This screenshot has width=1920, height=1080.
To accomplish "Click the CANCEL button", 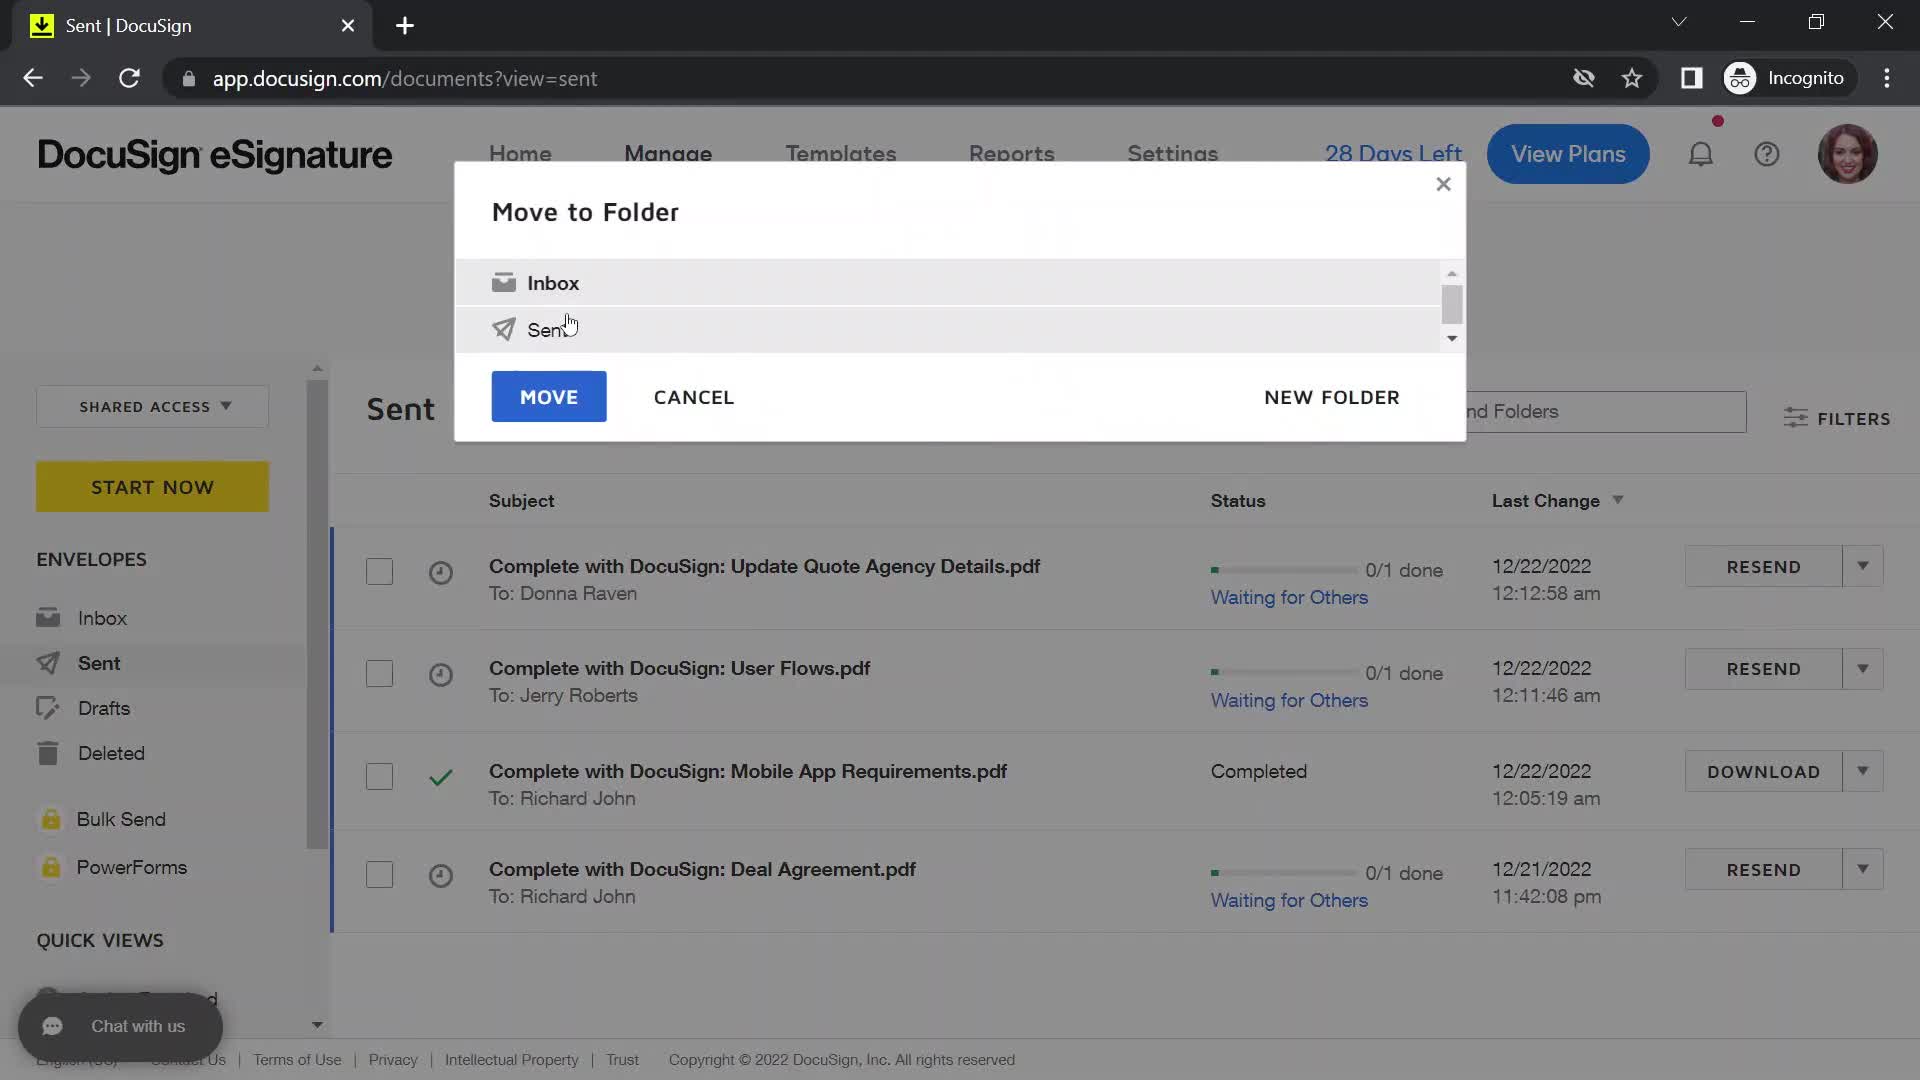I will pyautogui.click(x=694, y=397).
